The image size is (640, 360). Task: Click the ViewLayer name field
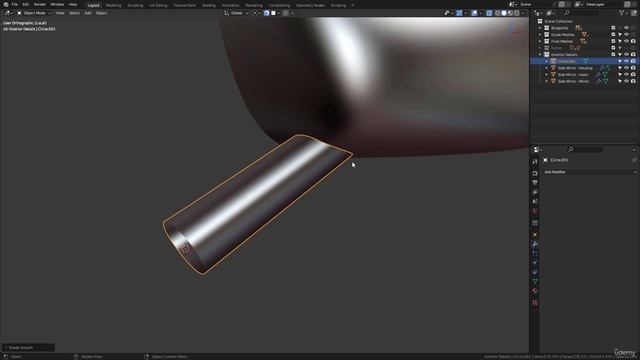point(603,4)
